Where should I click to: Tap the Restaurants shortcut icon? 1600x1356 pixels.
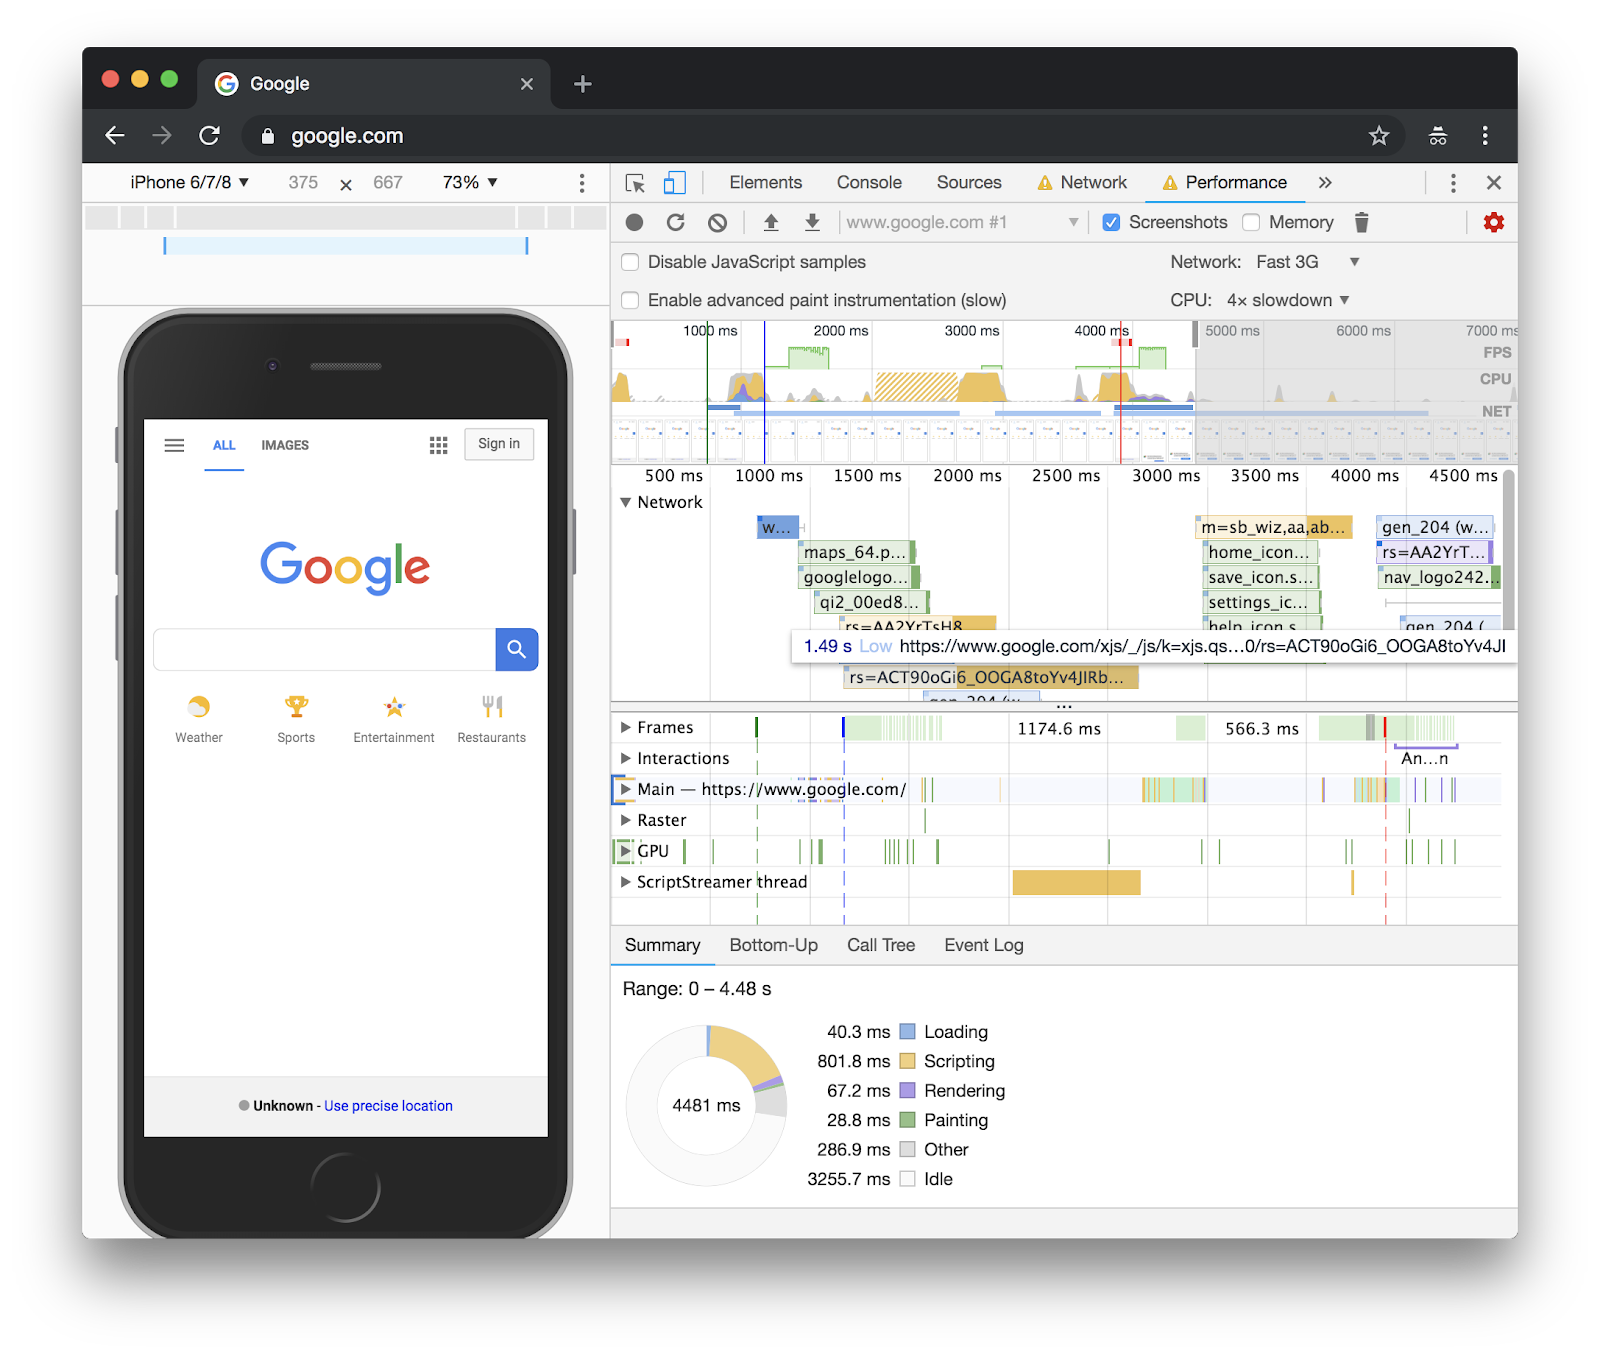point(491,707)
